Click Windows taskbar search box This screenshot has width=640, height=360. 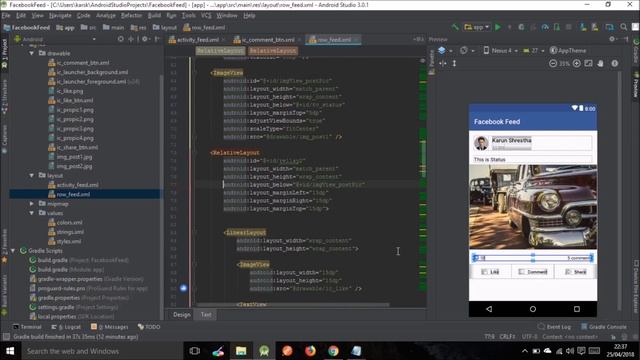tap(101, 351)
